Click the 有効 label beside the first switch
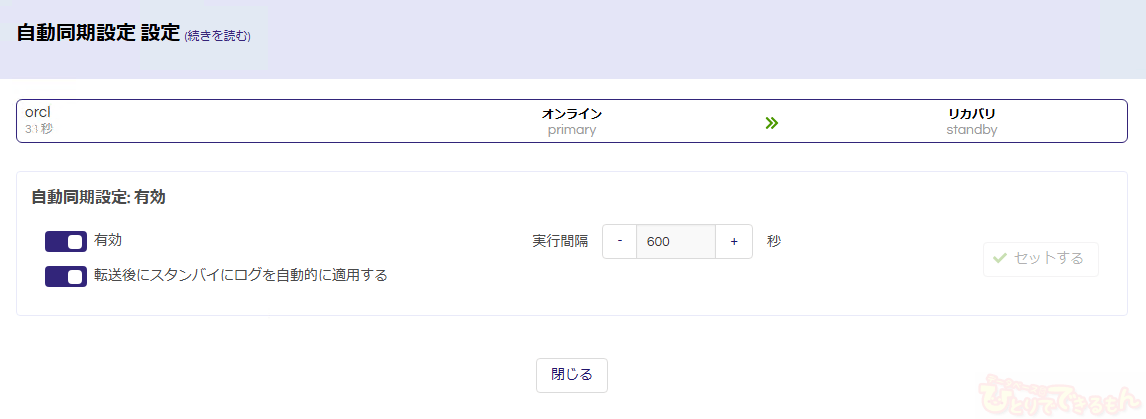Viewport: 1146px width, 419px height. 108,240
